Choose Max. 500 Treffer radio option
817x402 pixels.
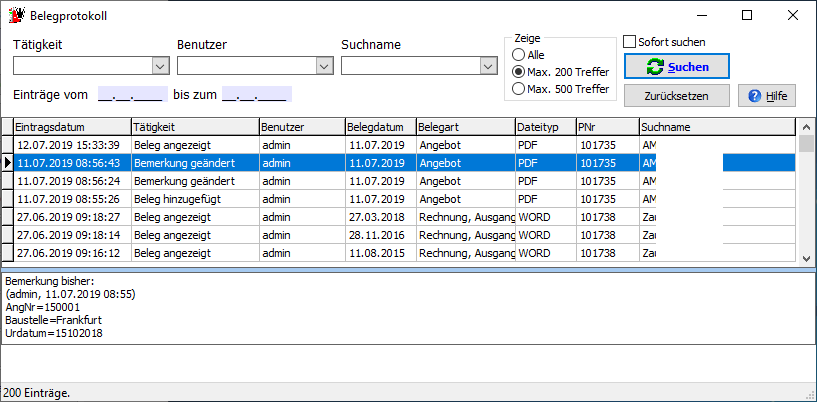click(x=518, y=89)
